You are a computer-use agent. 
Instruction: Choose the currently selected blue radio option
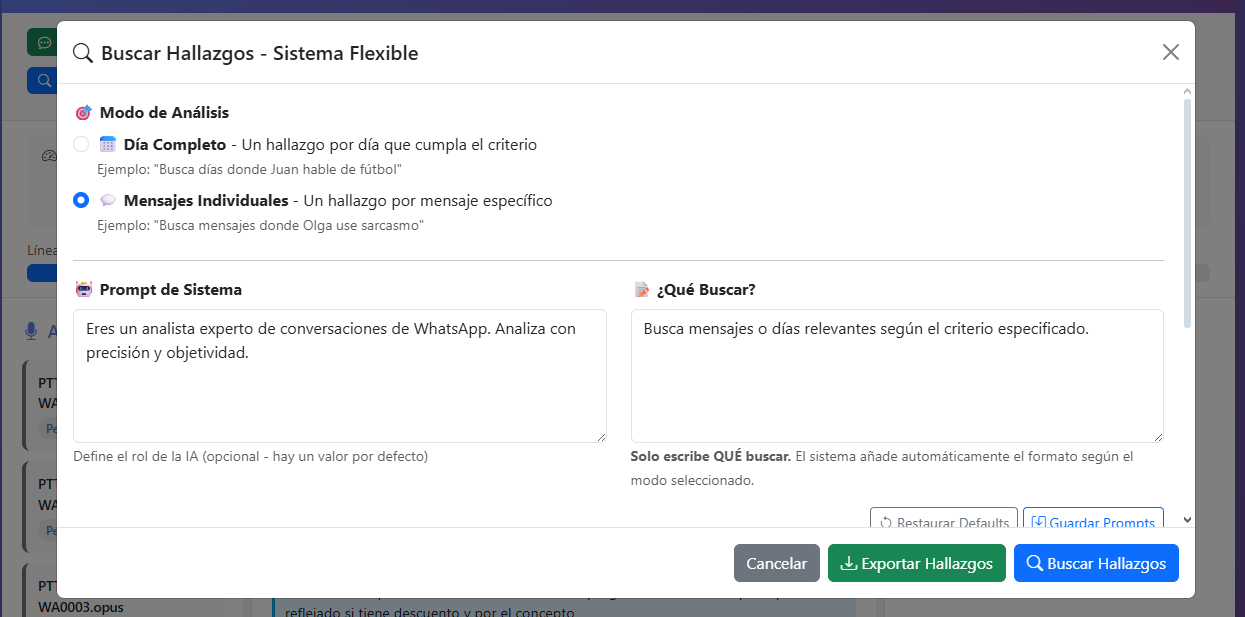pyautogui.click(x=81, y=199)
